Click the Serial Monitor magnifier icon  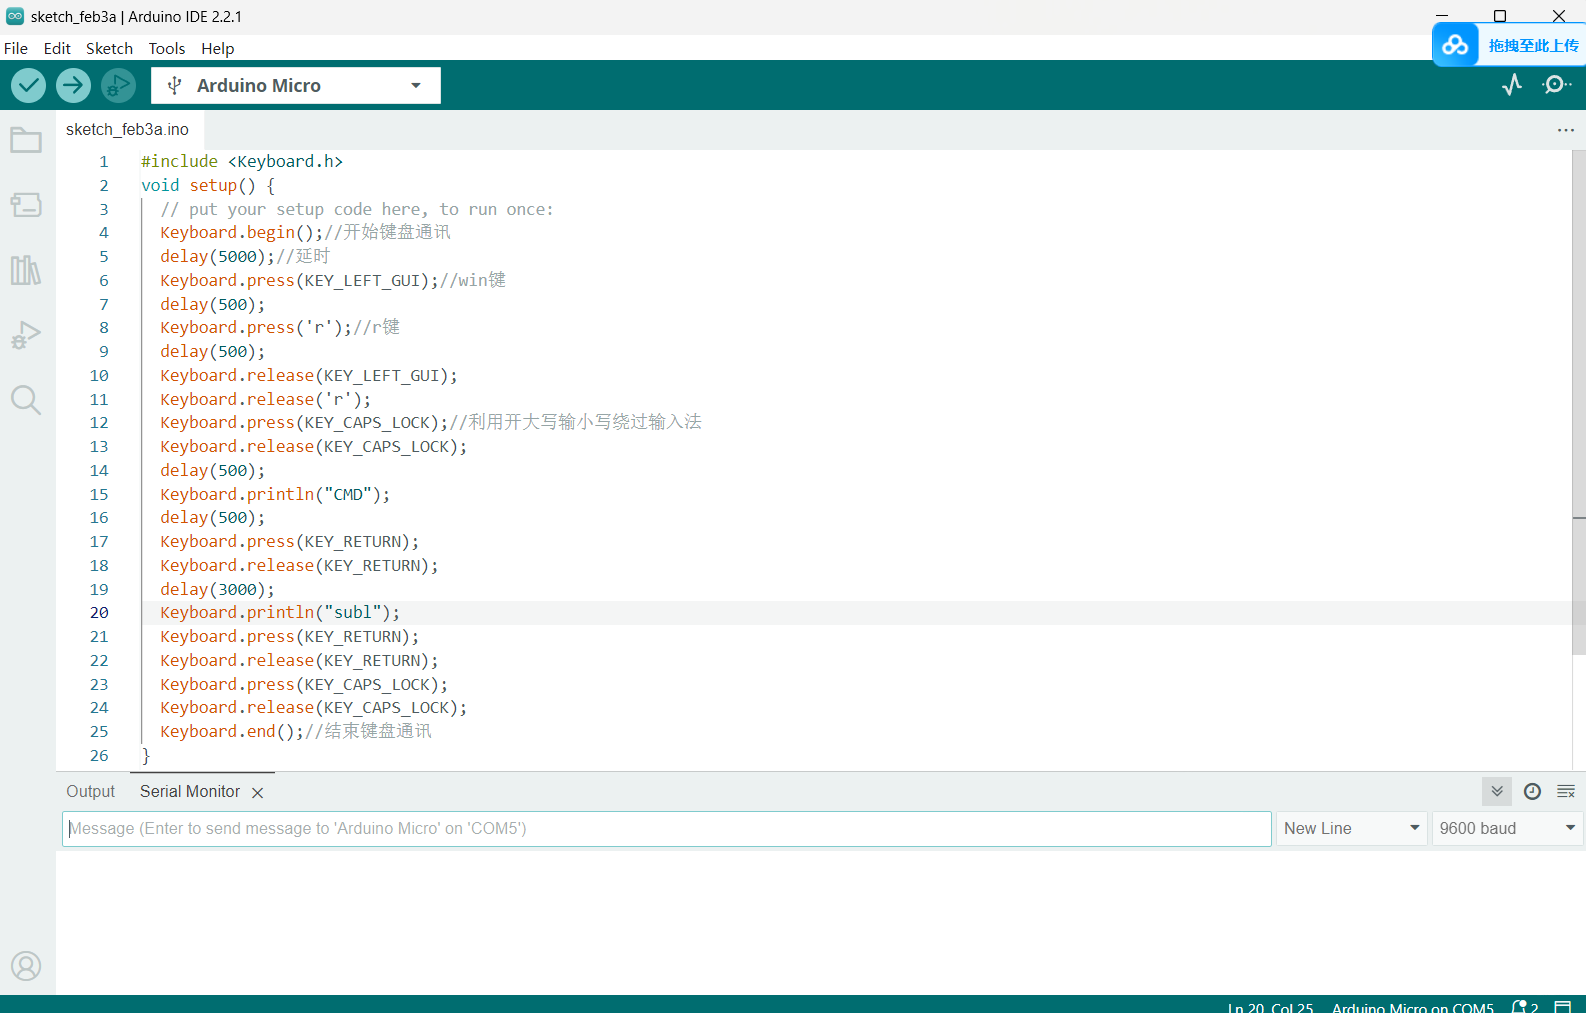tap(1555, 85)
